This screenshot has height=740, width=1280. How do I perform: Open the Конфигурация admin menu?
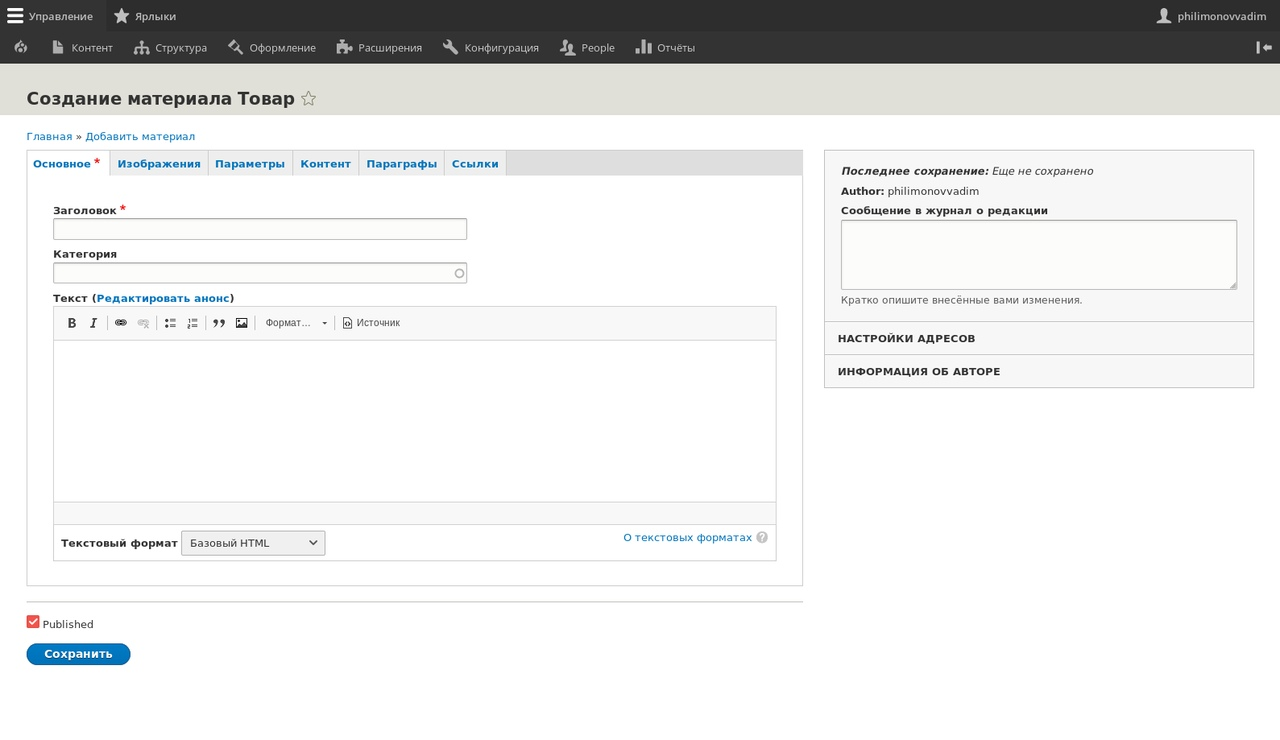pyautogui.click(x=491, y=47)
